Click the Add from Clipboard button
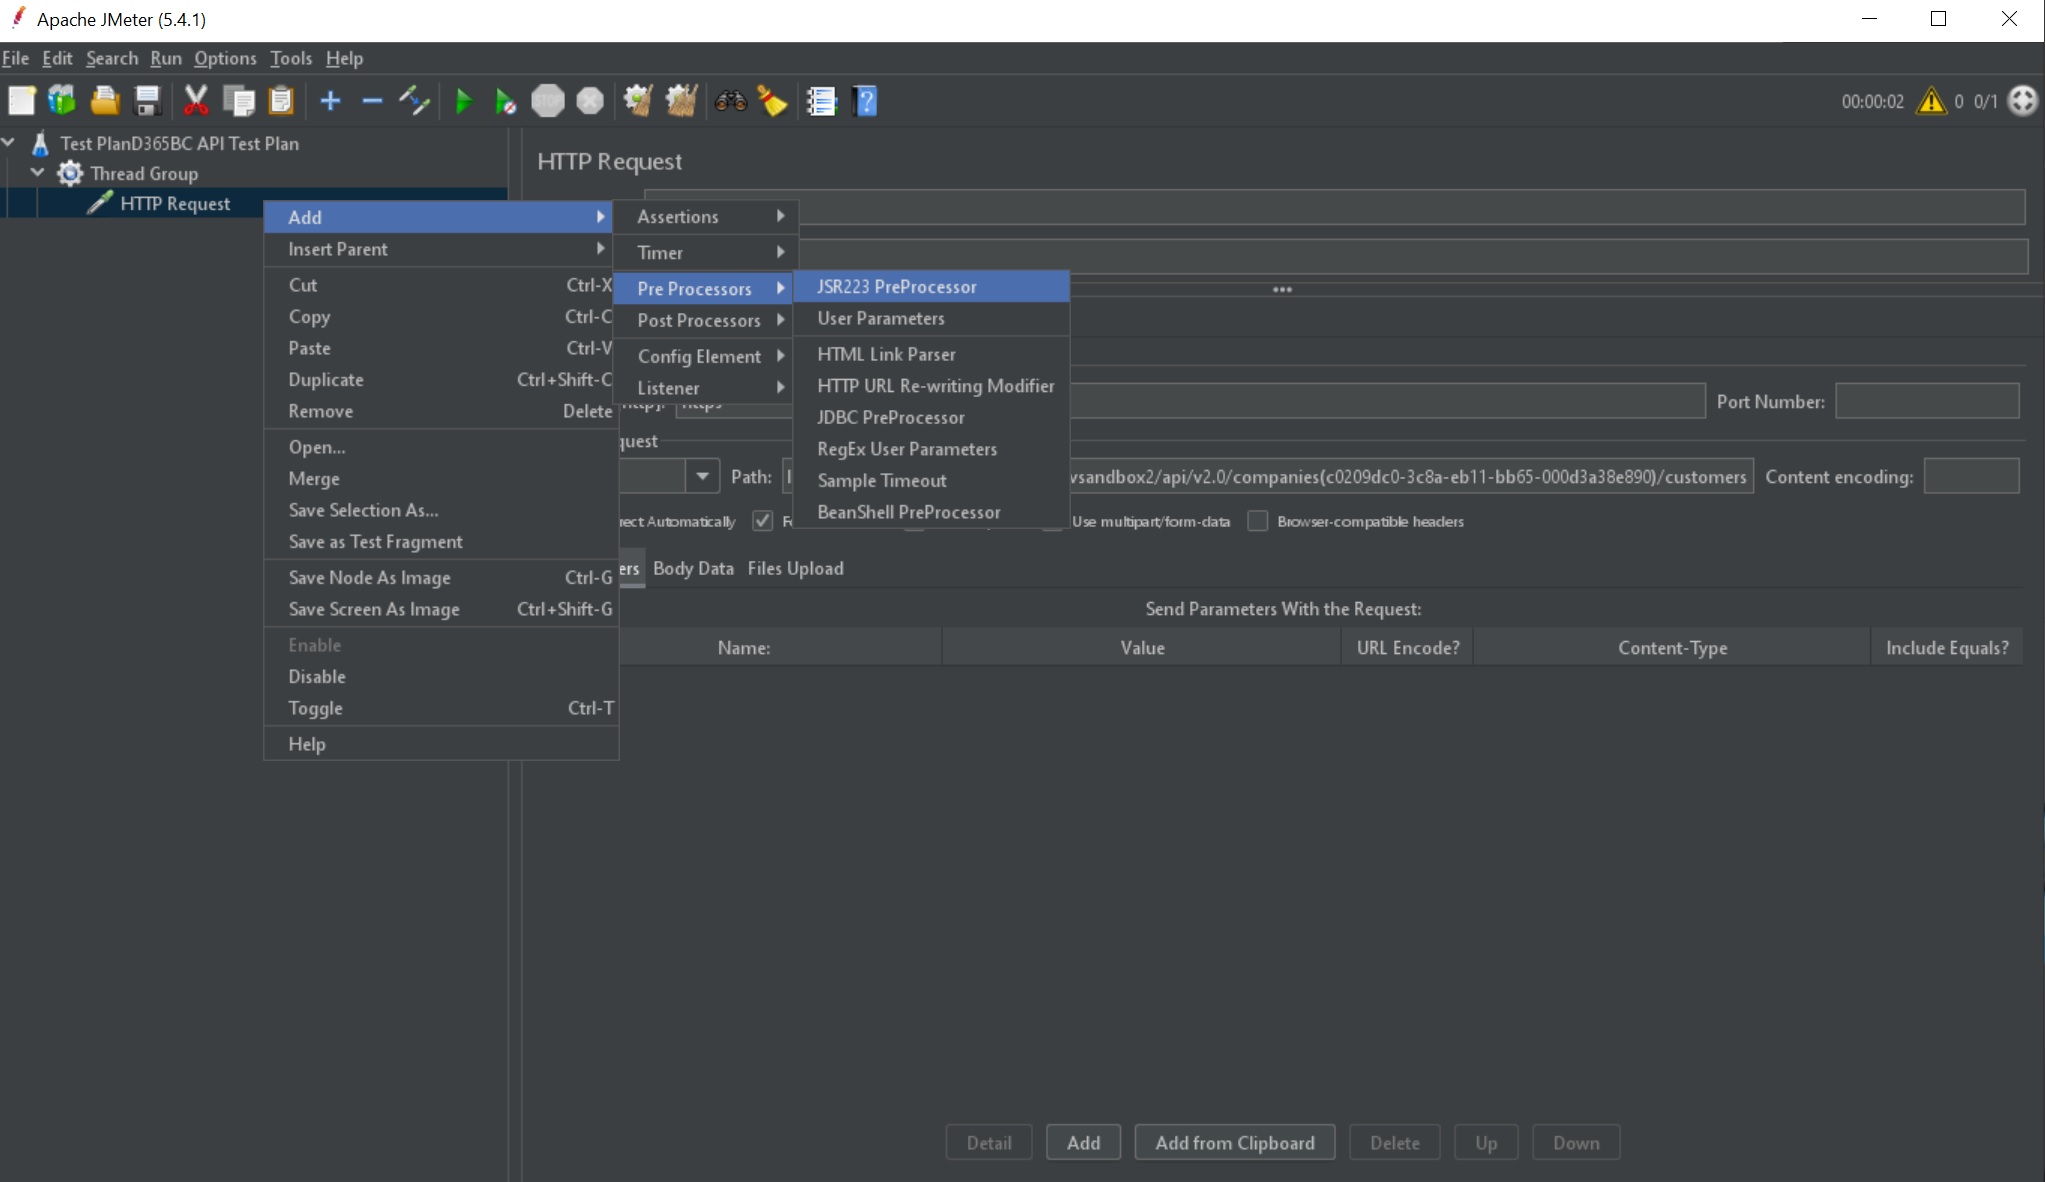 [1234, 1143]
